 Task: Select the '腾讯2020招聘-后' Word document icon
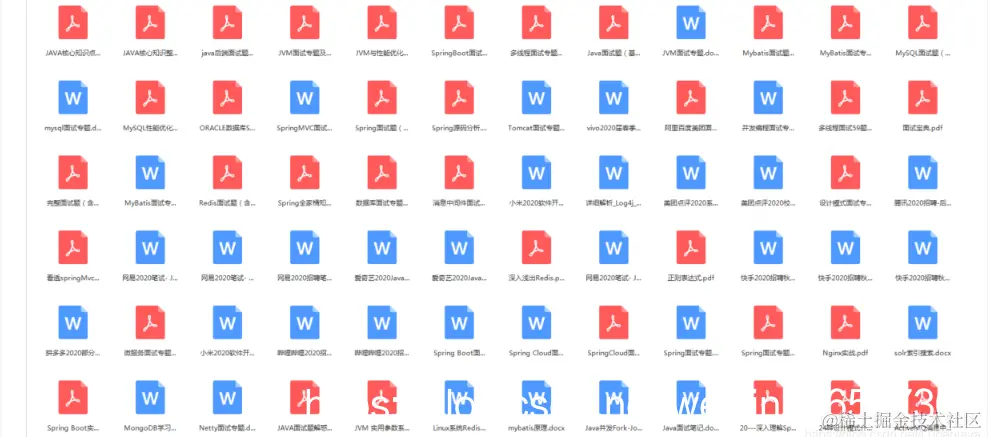point(923,172)
